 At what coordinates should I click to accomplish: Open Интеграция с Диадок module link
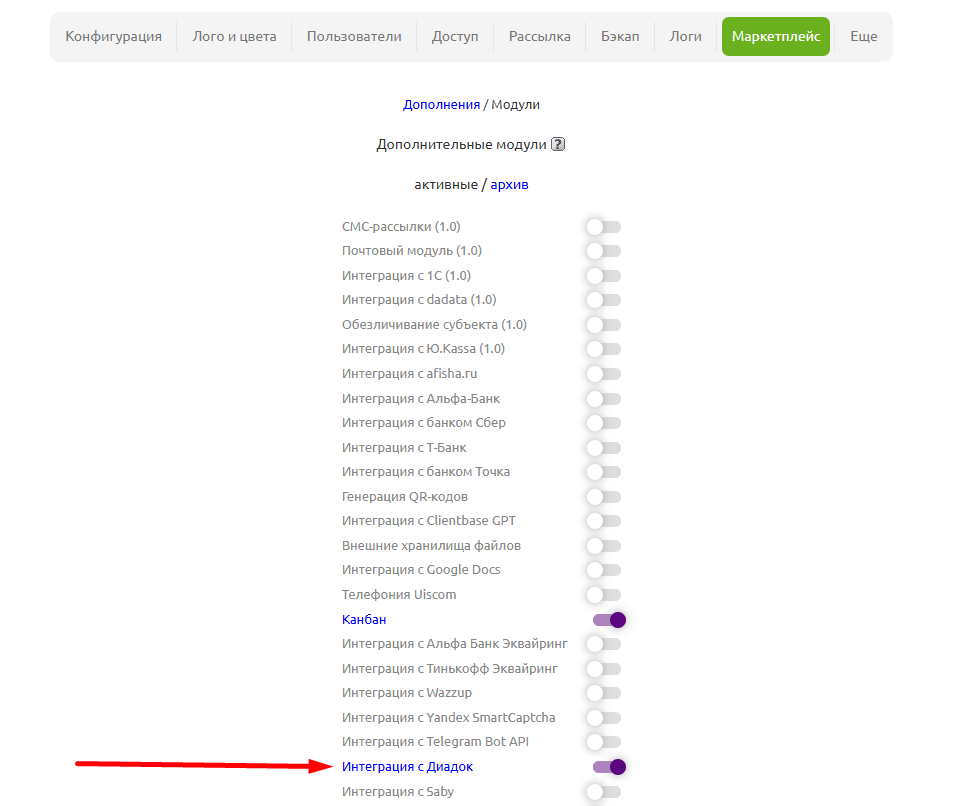(407, 767)
